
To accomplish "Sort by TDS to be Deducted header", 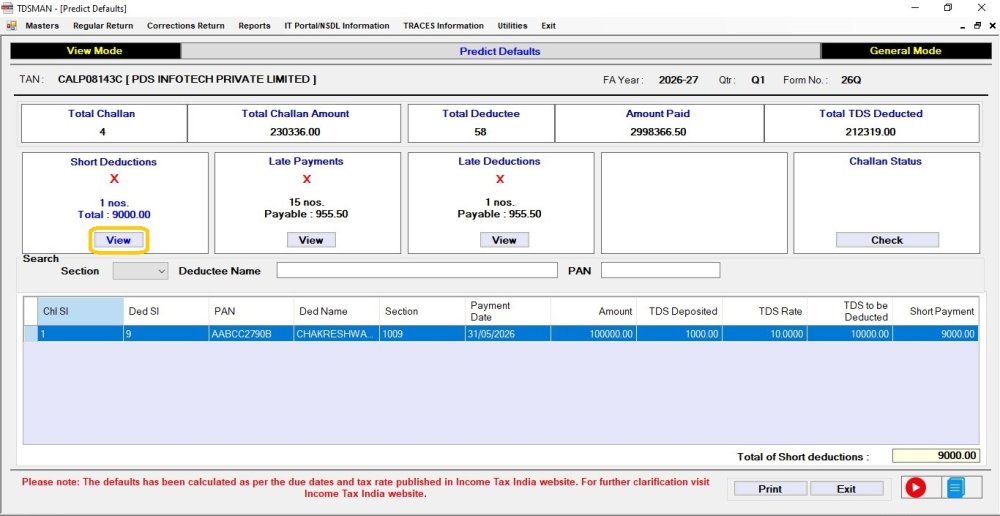I will 849,311.
